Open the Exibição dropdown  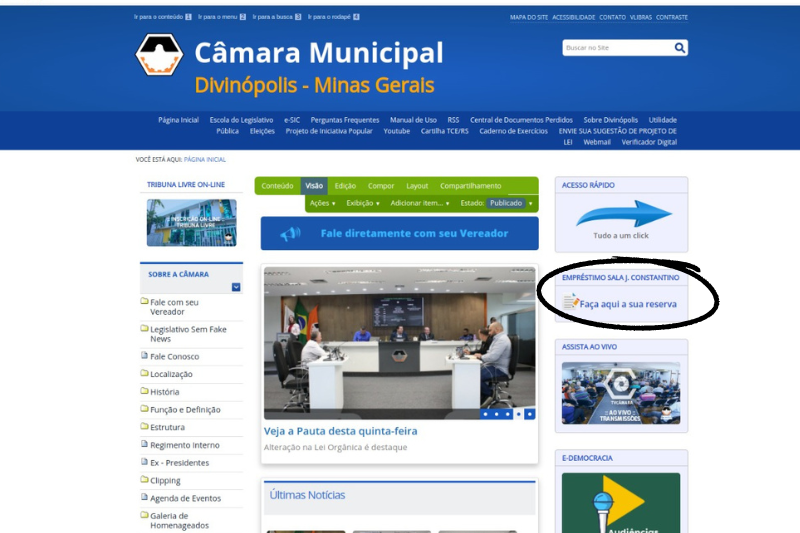pyautogui.click(x=363, y=203)
